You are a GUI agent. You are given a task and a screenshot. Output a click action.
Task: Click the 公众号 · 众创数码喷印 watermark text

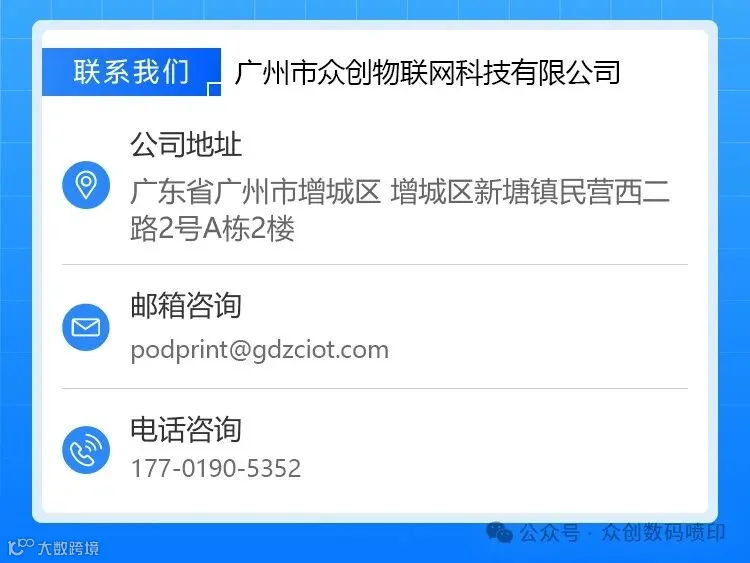622,532
